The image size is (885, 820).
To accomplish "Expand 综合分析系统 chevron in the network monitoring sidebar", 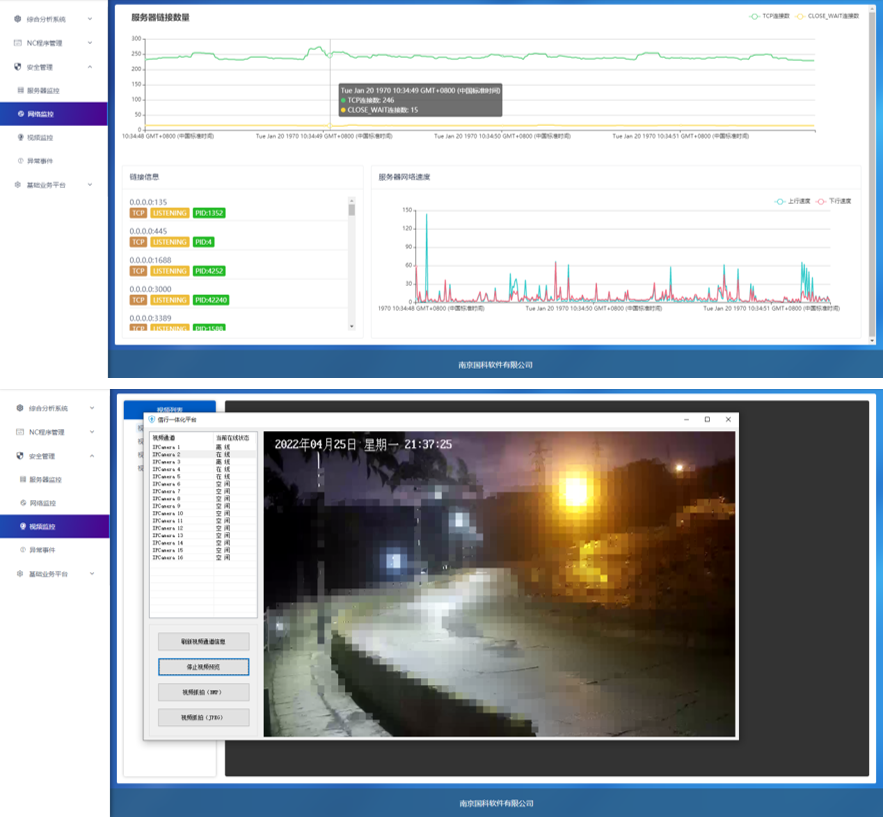I will [x=90, y=19].
